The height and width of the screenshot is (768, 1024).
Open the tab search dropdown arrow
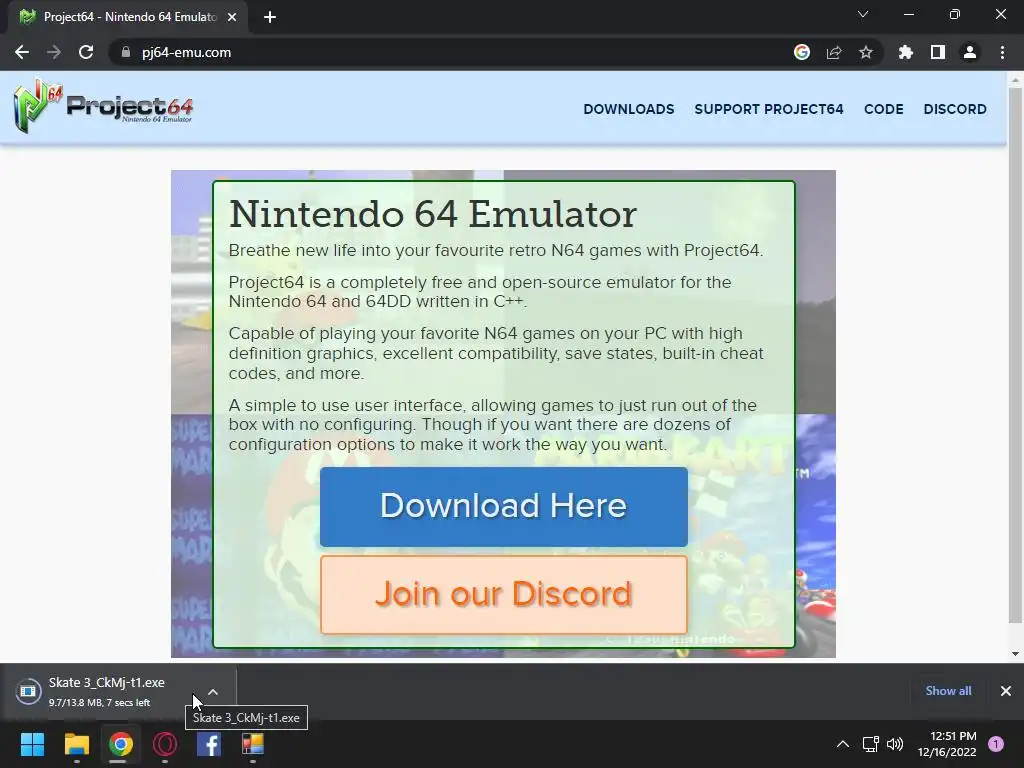coord(863,14)
